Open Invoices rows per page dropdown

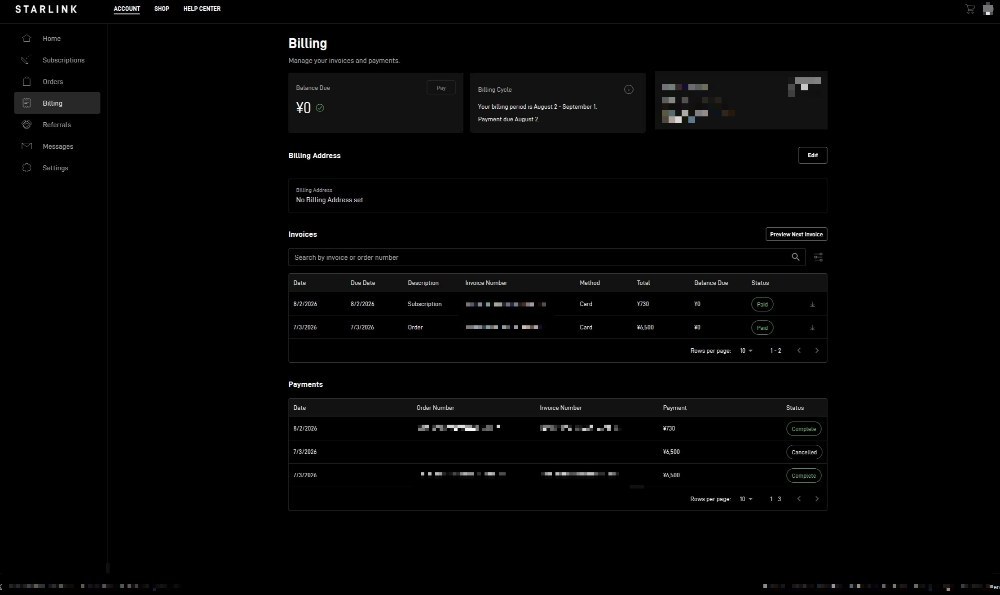coord(746,351)
